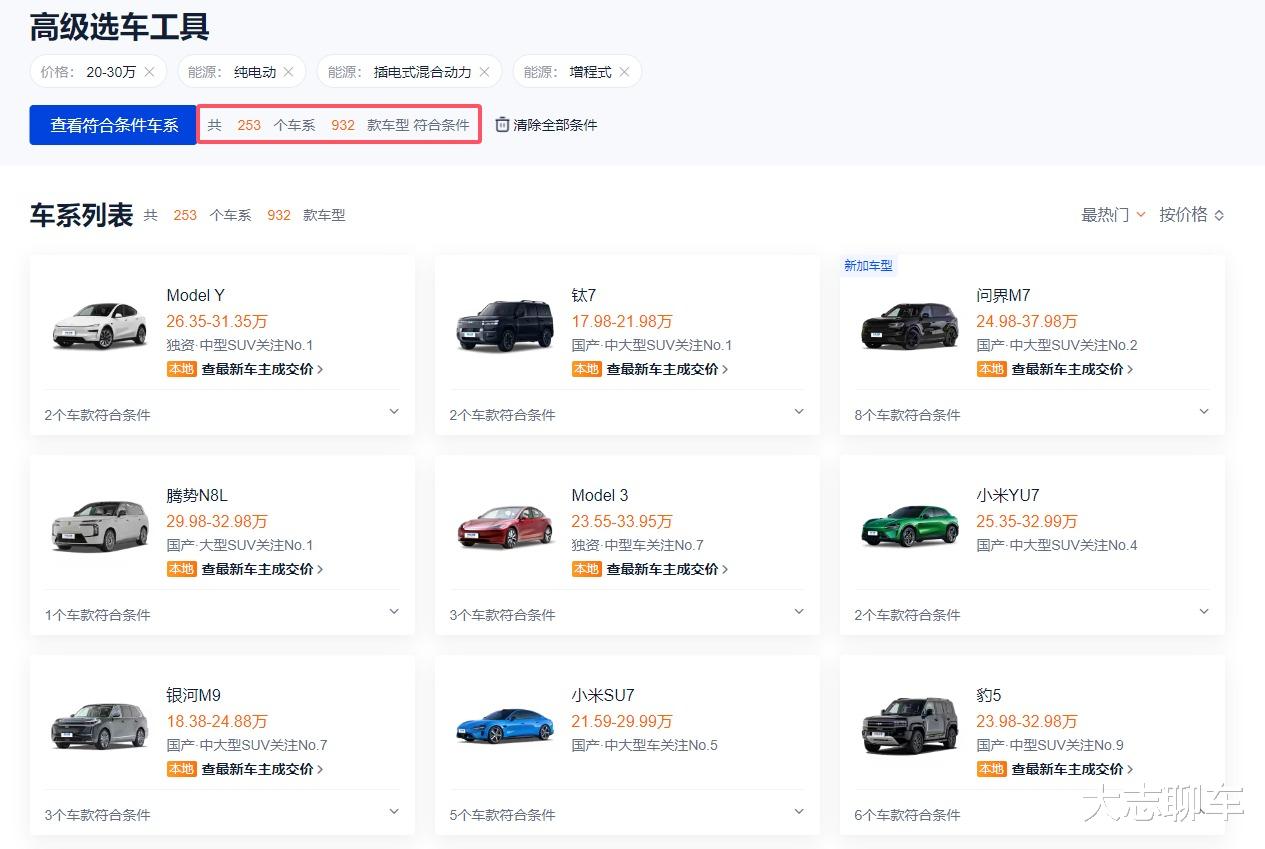Sort the list by 按价格

(x=1191, y=215)
